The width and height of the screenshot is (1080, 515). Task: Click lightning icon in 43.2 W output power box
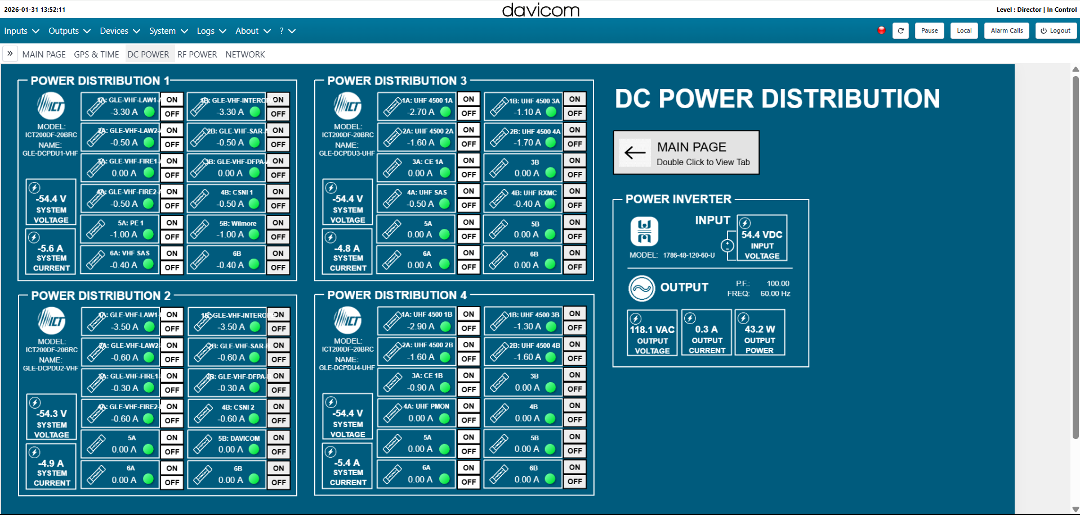[744, 319]
